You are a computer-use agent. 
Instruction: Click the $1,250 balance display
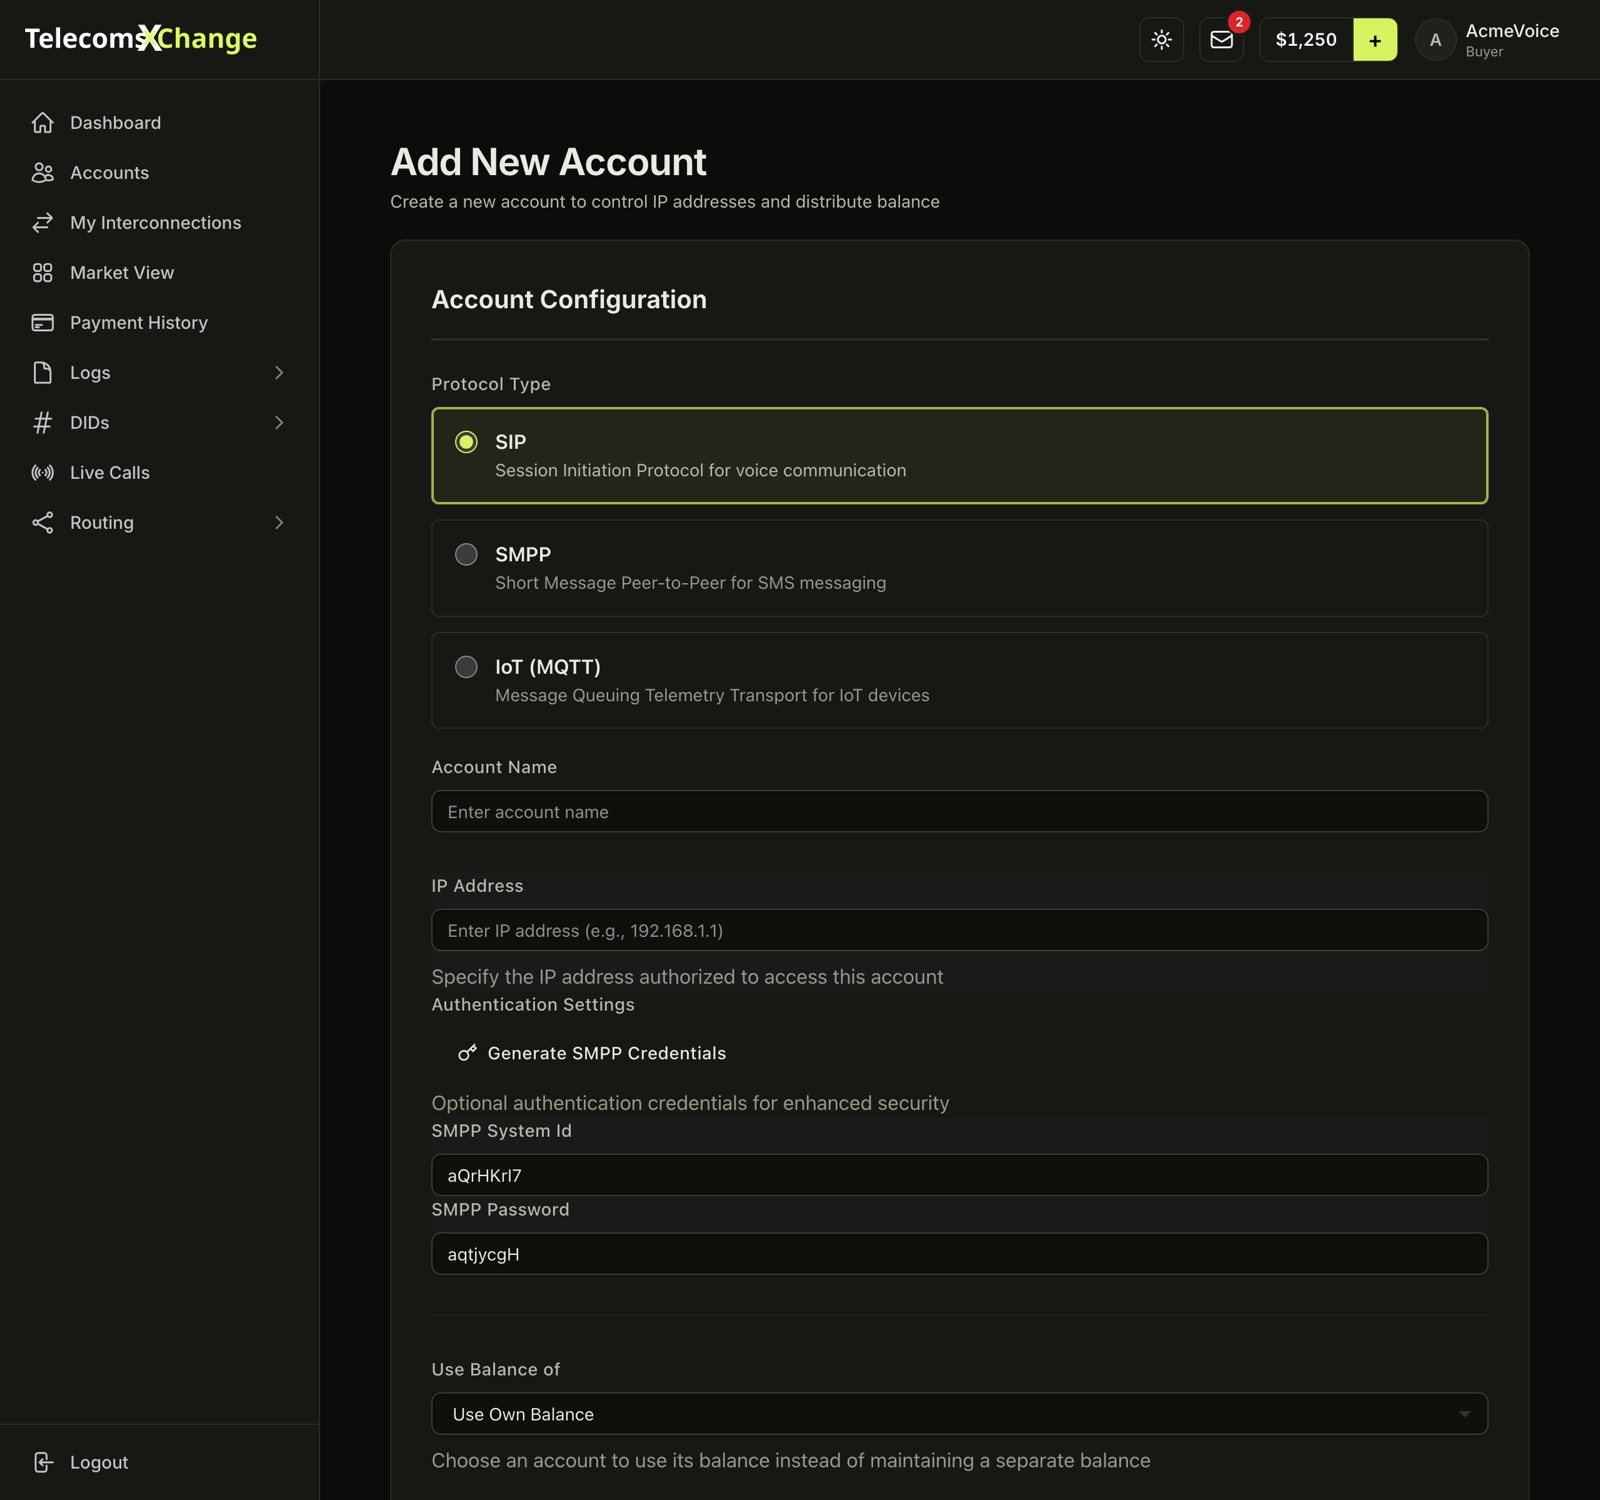coord(1306,40)
